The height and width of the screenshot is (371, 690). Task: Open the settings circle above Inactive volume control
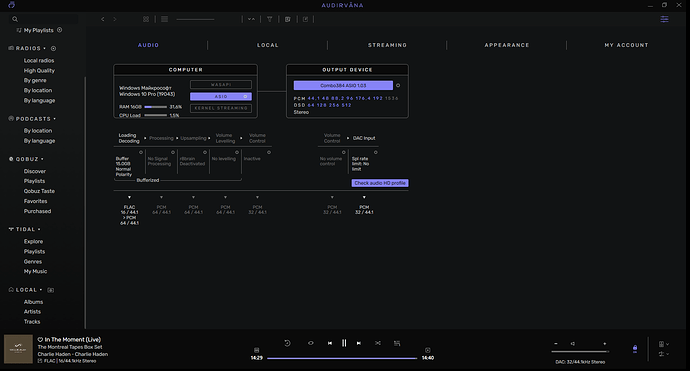(269, 152)
